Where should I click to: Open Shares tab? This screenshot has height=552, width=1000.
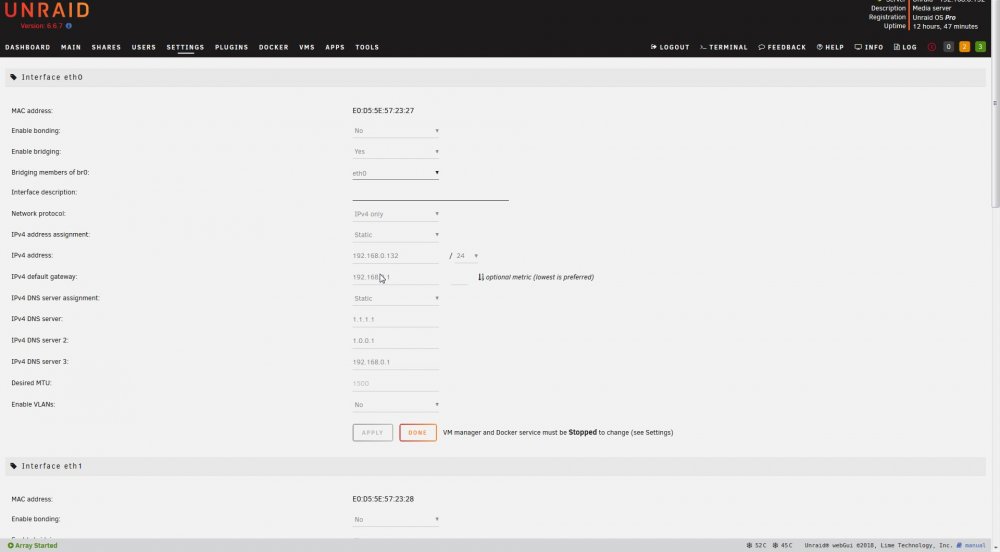click(106, 47)
